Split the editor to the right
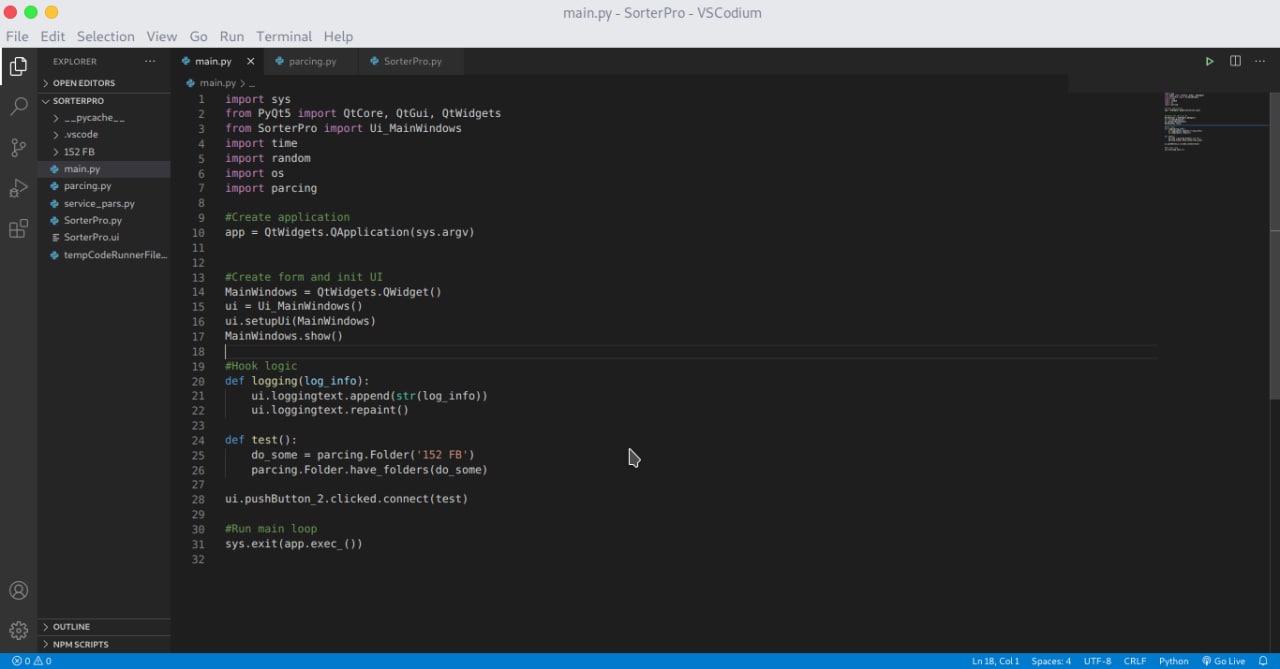 (x=1235, y=62)
